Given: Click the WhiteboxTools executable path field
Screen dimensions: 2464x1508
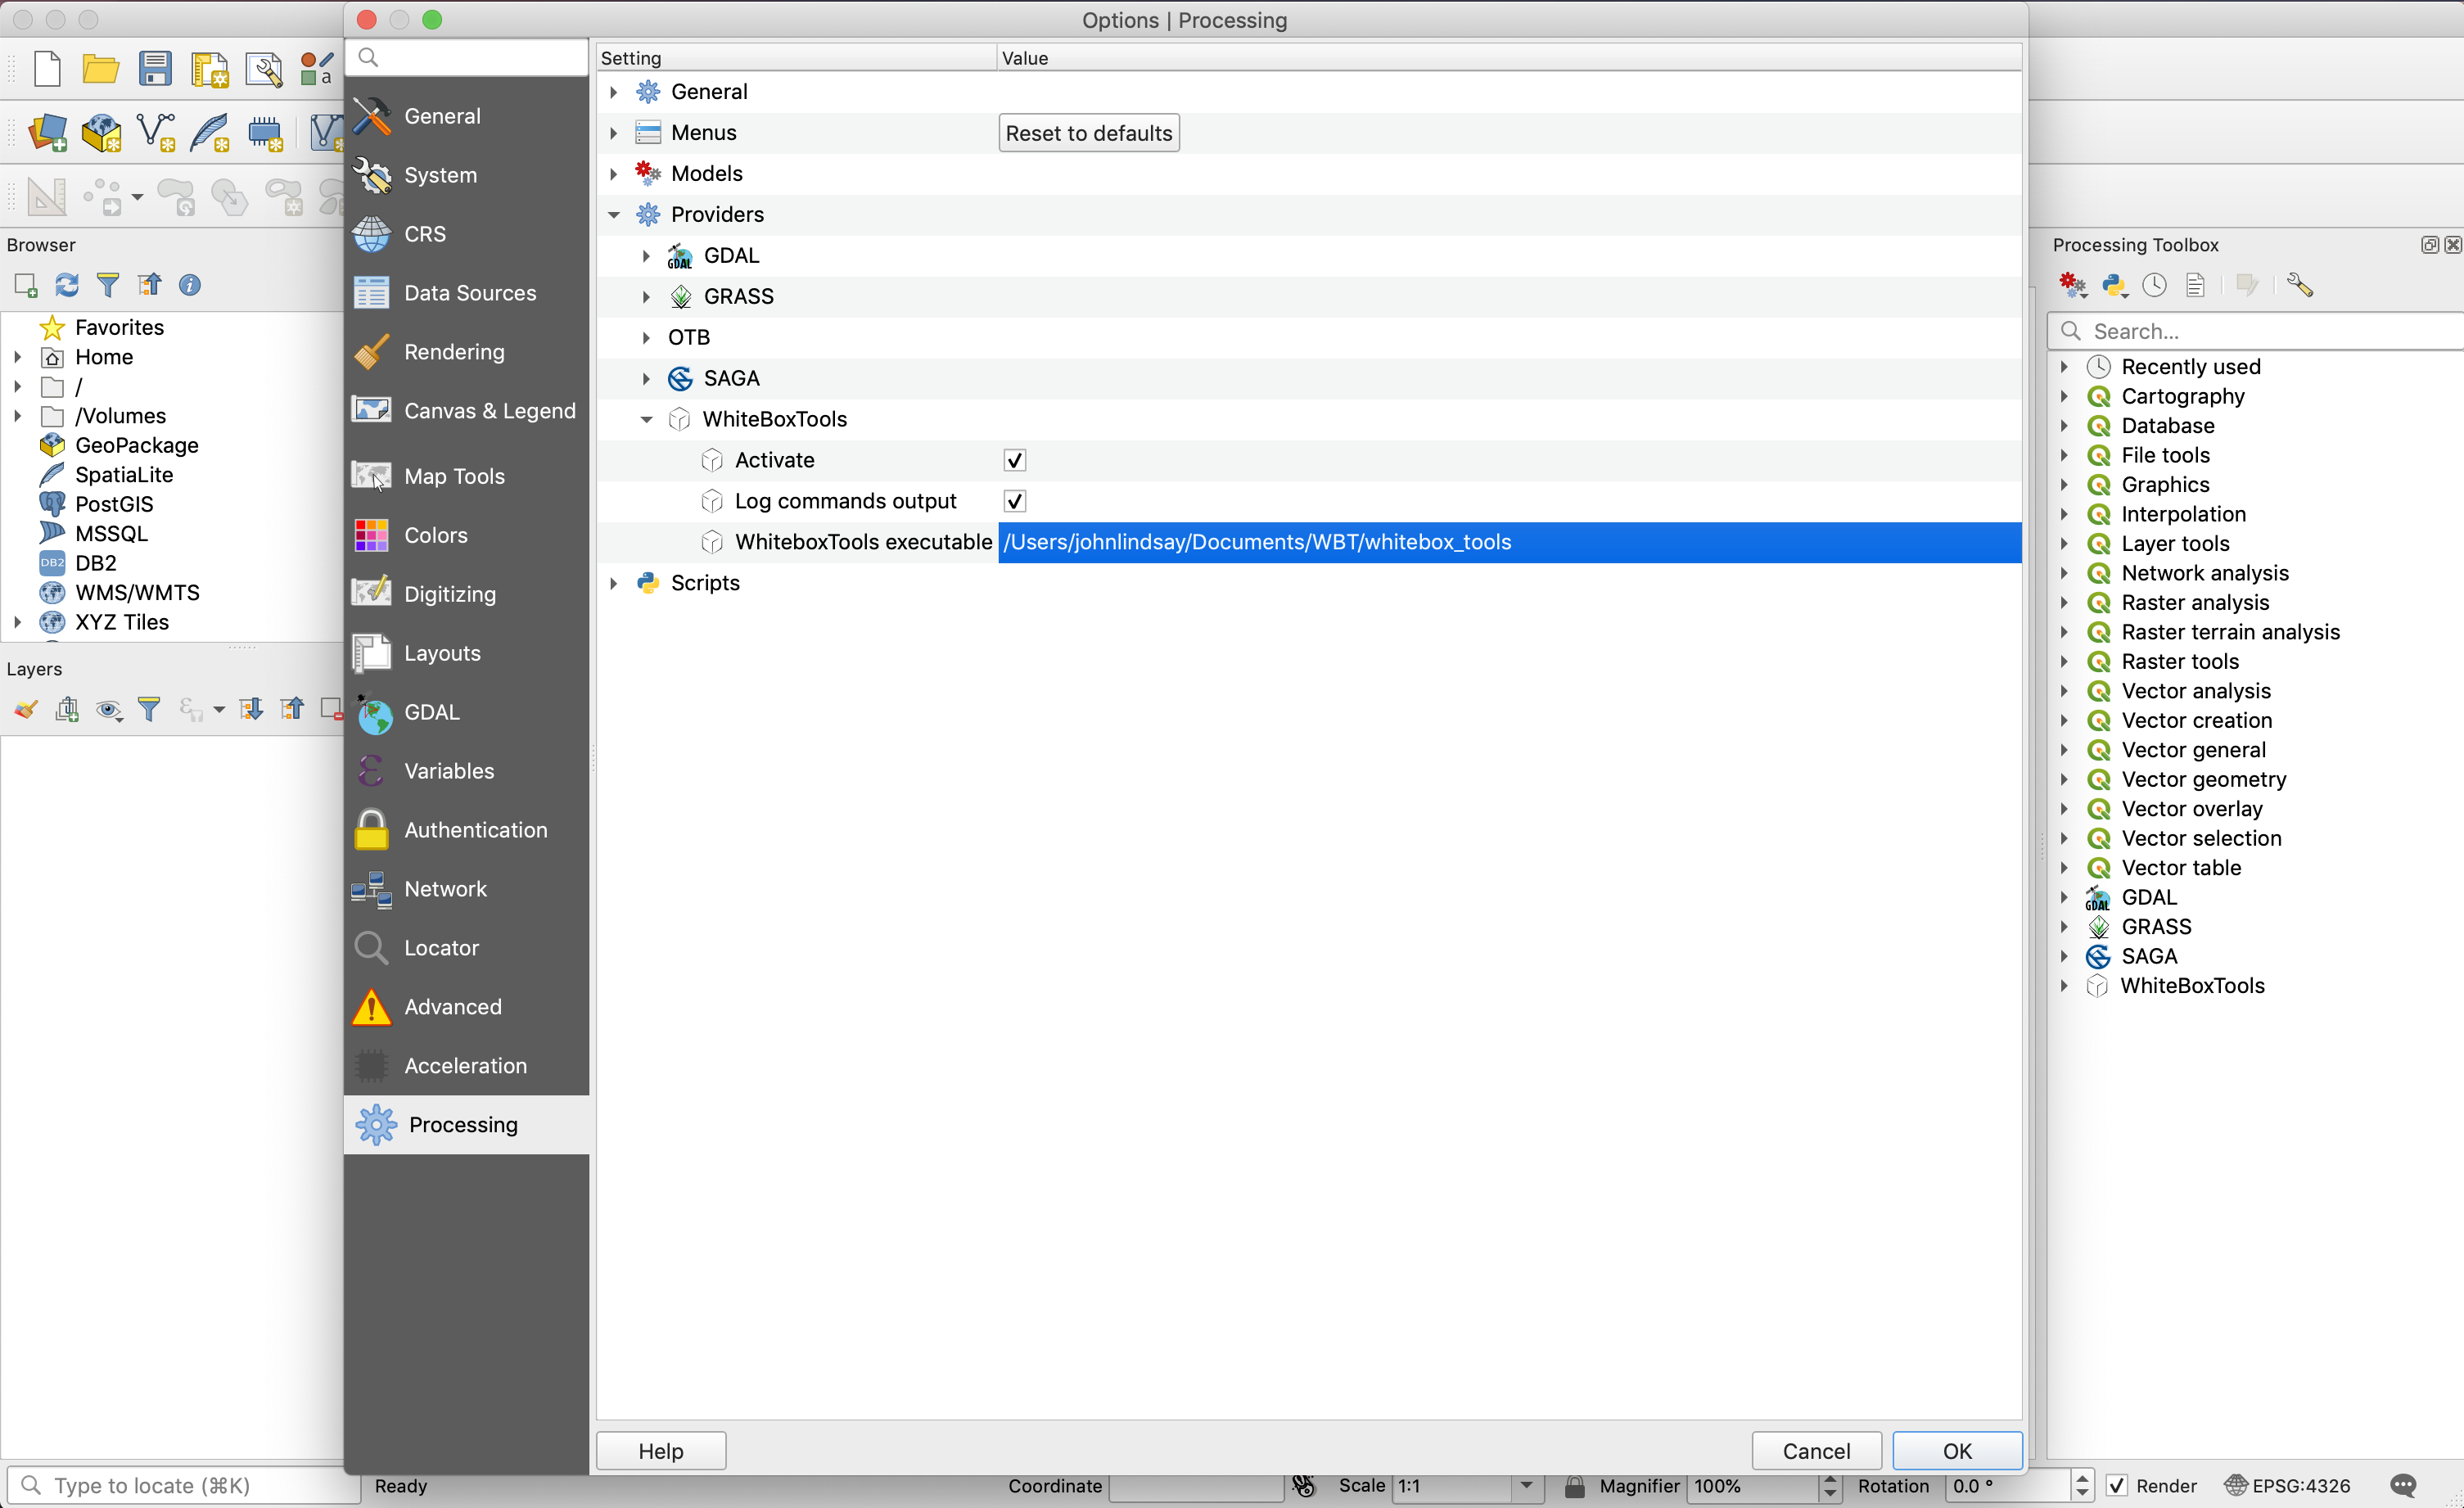Looking at the screenshot, I should tap(1505, 542).
